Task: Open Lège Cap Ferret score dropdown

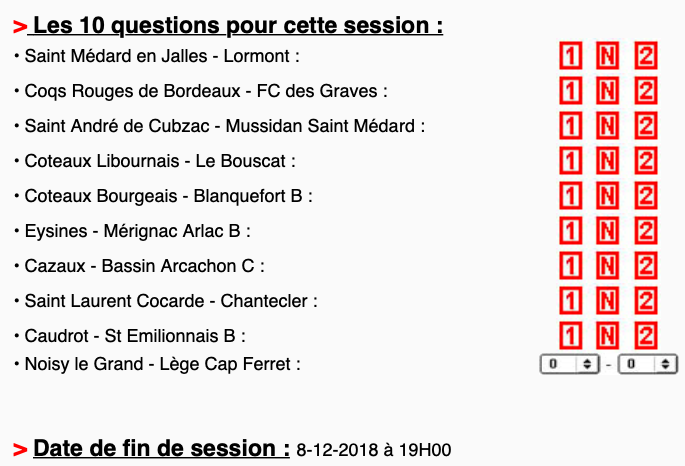Action: pyautogui.click(x=649, y=365)
